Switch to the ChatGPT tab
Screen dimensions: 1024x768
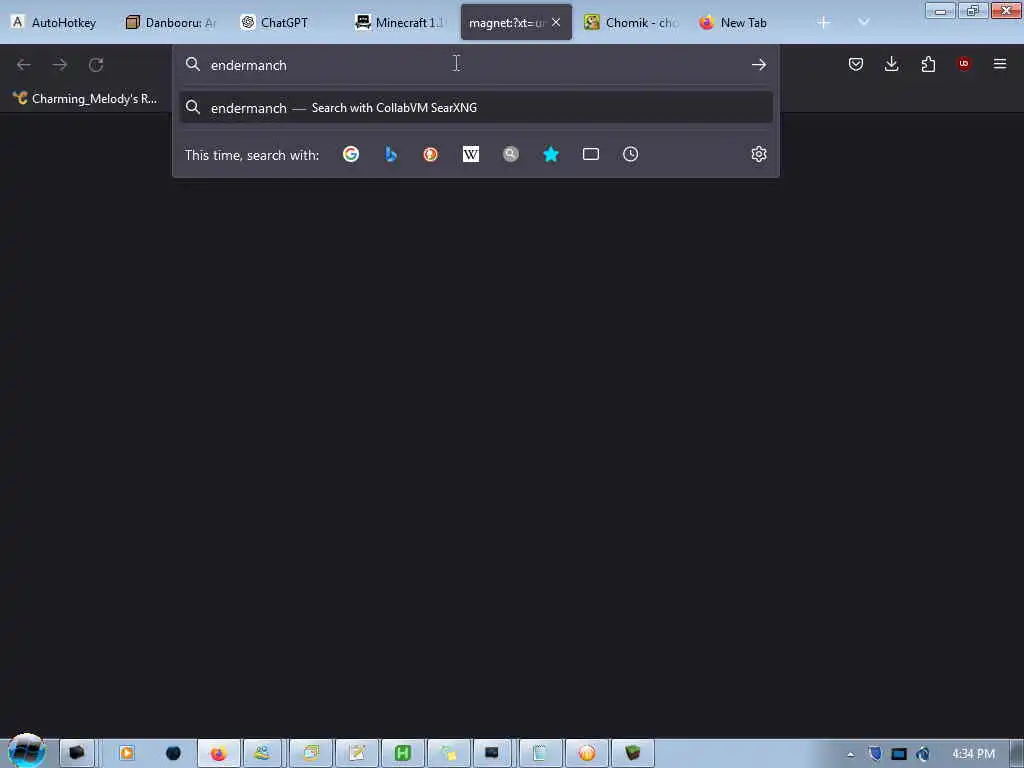click(x=284, y=22)
